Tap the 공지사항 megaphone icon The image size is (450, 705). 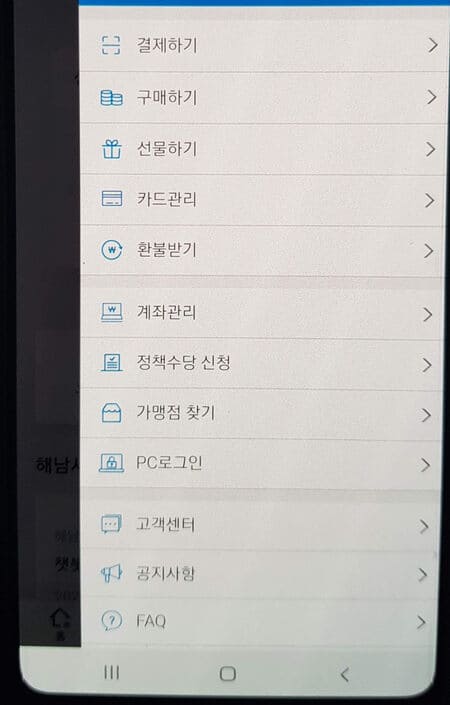point(111,573)
